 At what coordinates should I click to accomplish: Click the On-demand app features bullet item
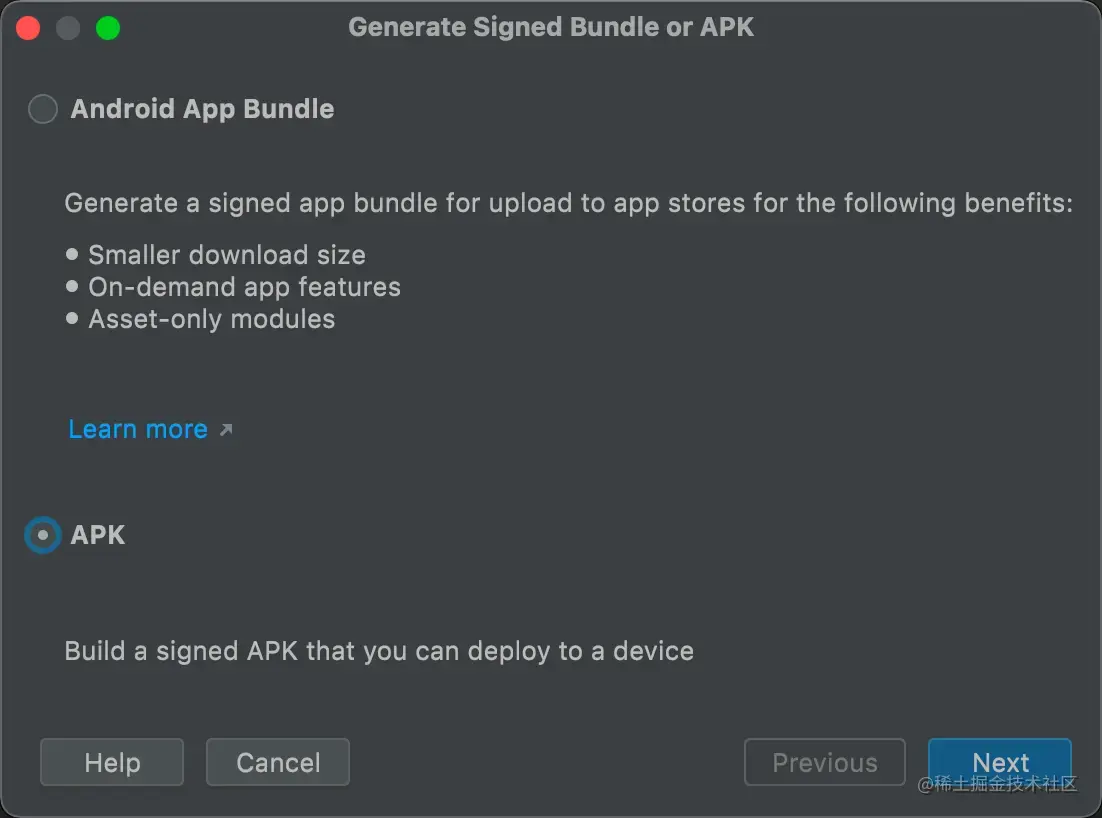tap(244, 287)
